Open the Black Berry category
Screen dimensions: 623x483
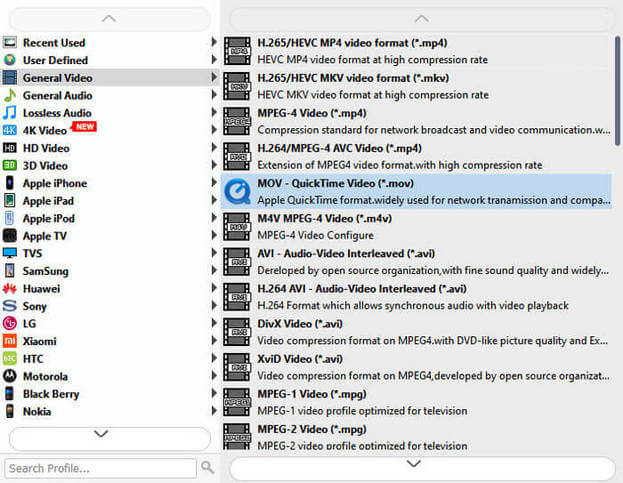(110, 394)
